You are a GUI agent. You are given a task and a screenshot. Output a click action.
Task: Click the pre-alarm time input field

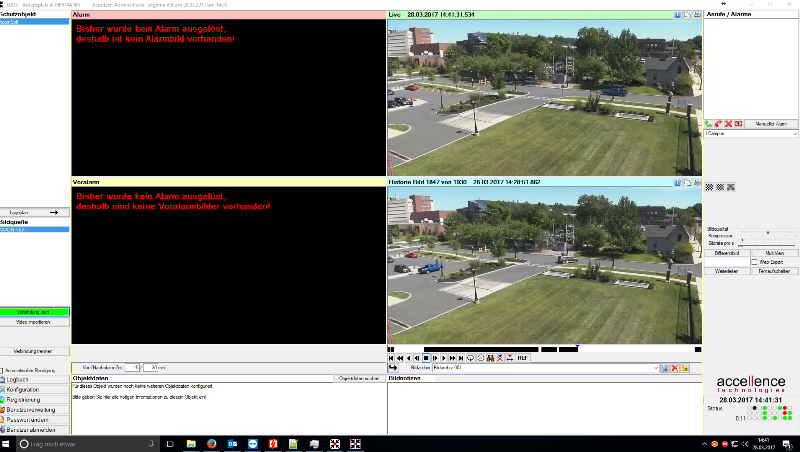(132, 367)
